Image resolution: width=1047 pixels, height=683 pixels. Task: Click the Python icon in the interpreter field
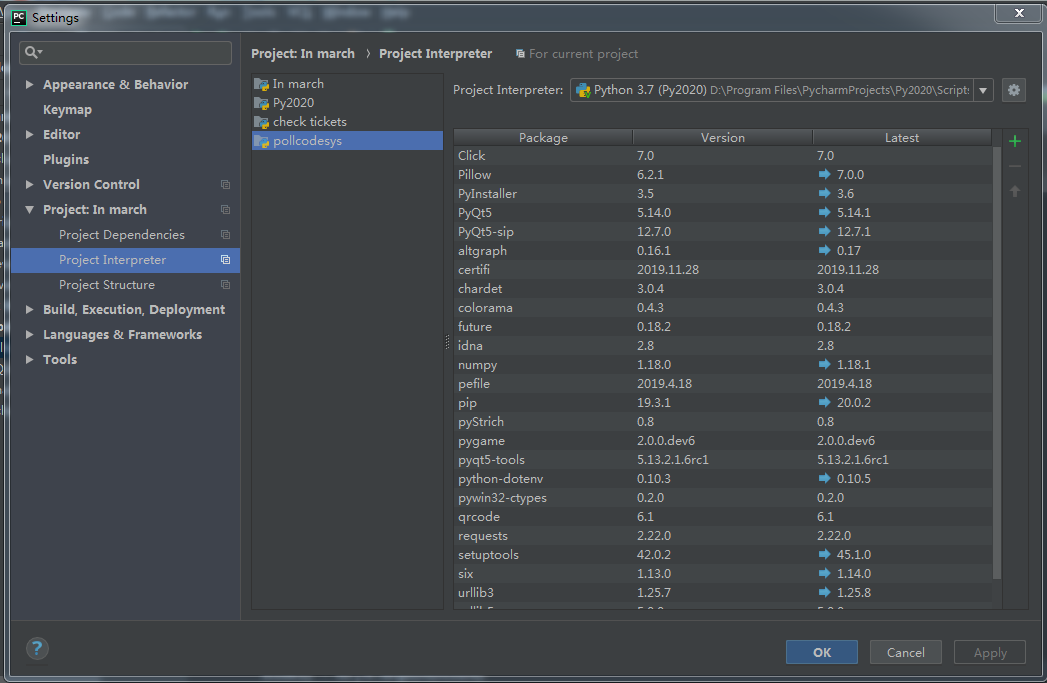click(583, 90)
